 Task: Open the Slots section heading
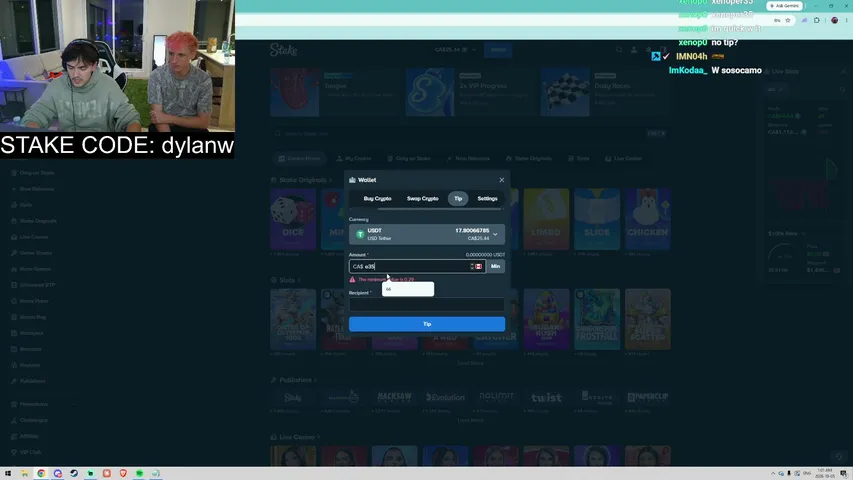click(286, 280)
